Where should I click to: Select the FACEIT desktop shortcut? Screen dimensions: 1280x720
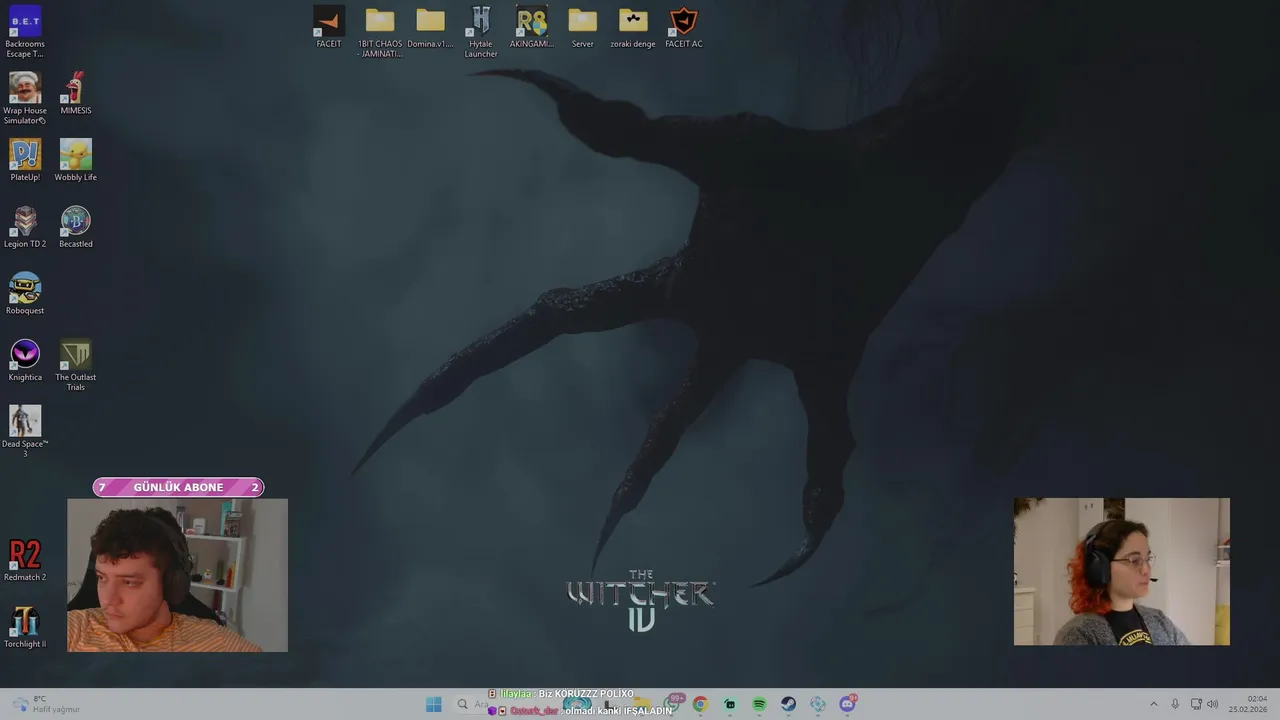[x=329, y=27]
